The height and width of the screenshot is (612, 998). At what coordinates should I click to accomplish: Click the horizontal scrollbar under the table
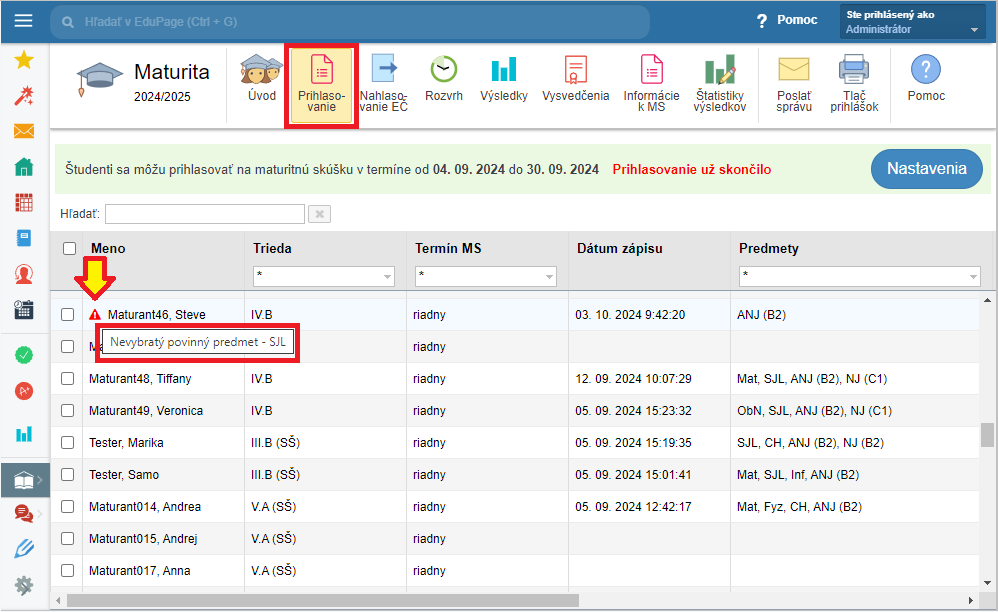(323, 601)
